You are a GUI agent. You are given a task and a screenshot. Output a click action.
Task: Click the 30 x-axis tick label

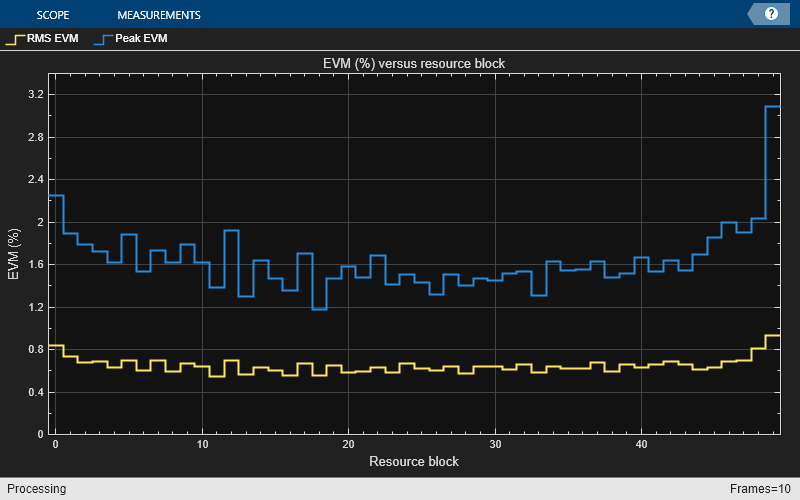[495, 444]
